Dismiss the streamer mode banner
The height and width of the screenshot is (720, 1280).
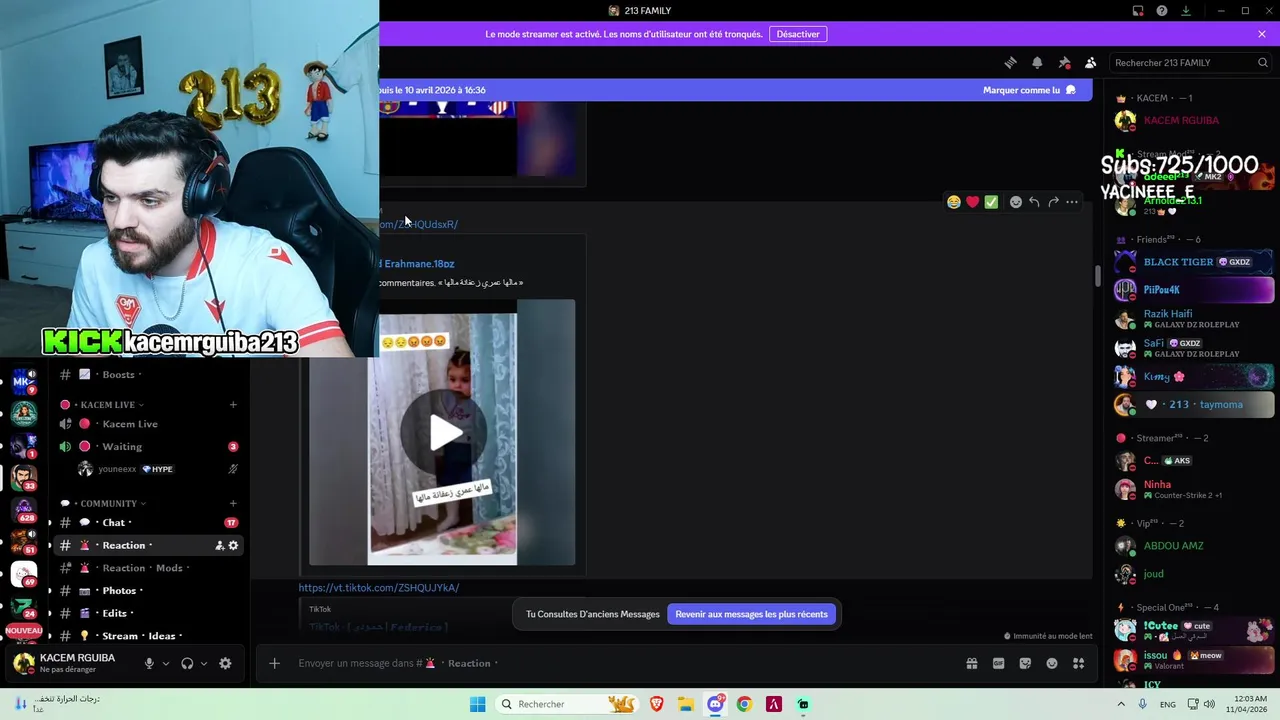[x=1262, y=34]
